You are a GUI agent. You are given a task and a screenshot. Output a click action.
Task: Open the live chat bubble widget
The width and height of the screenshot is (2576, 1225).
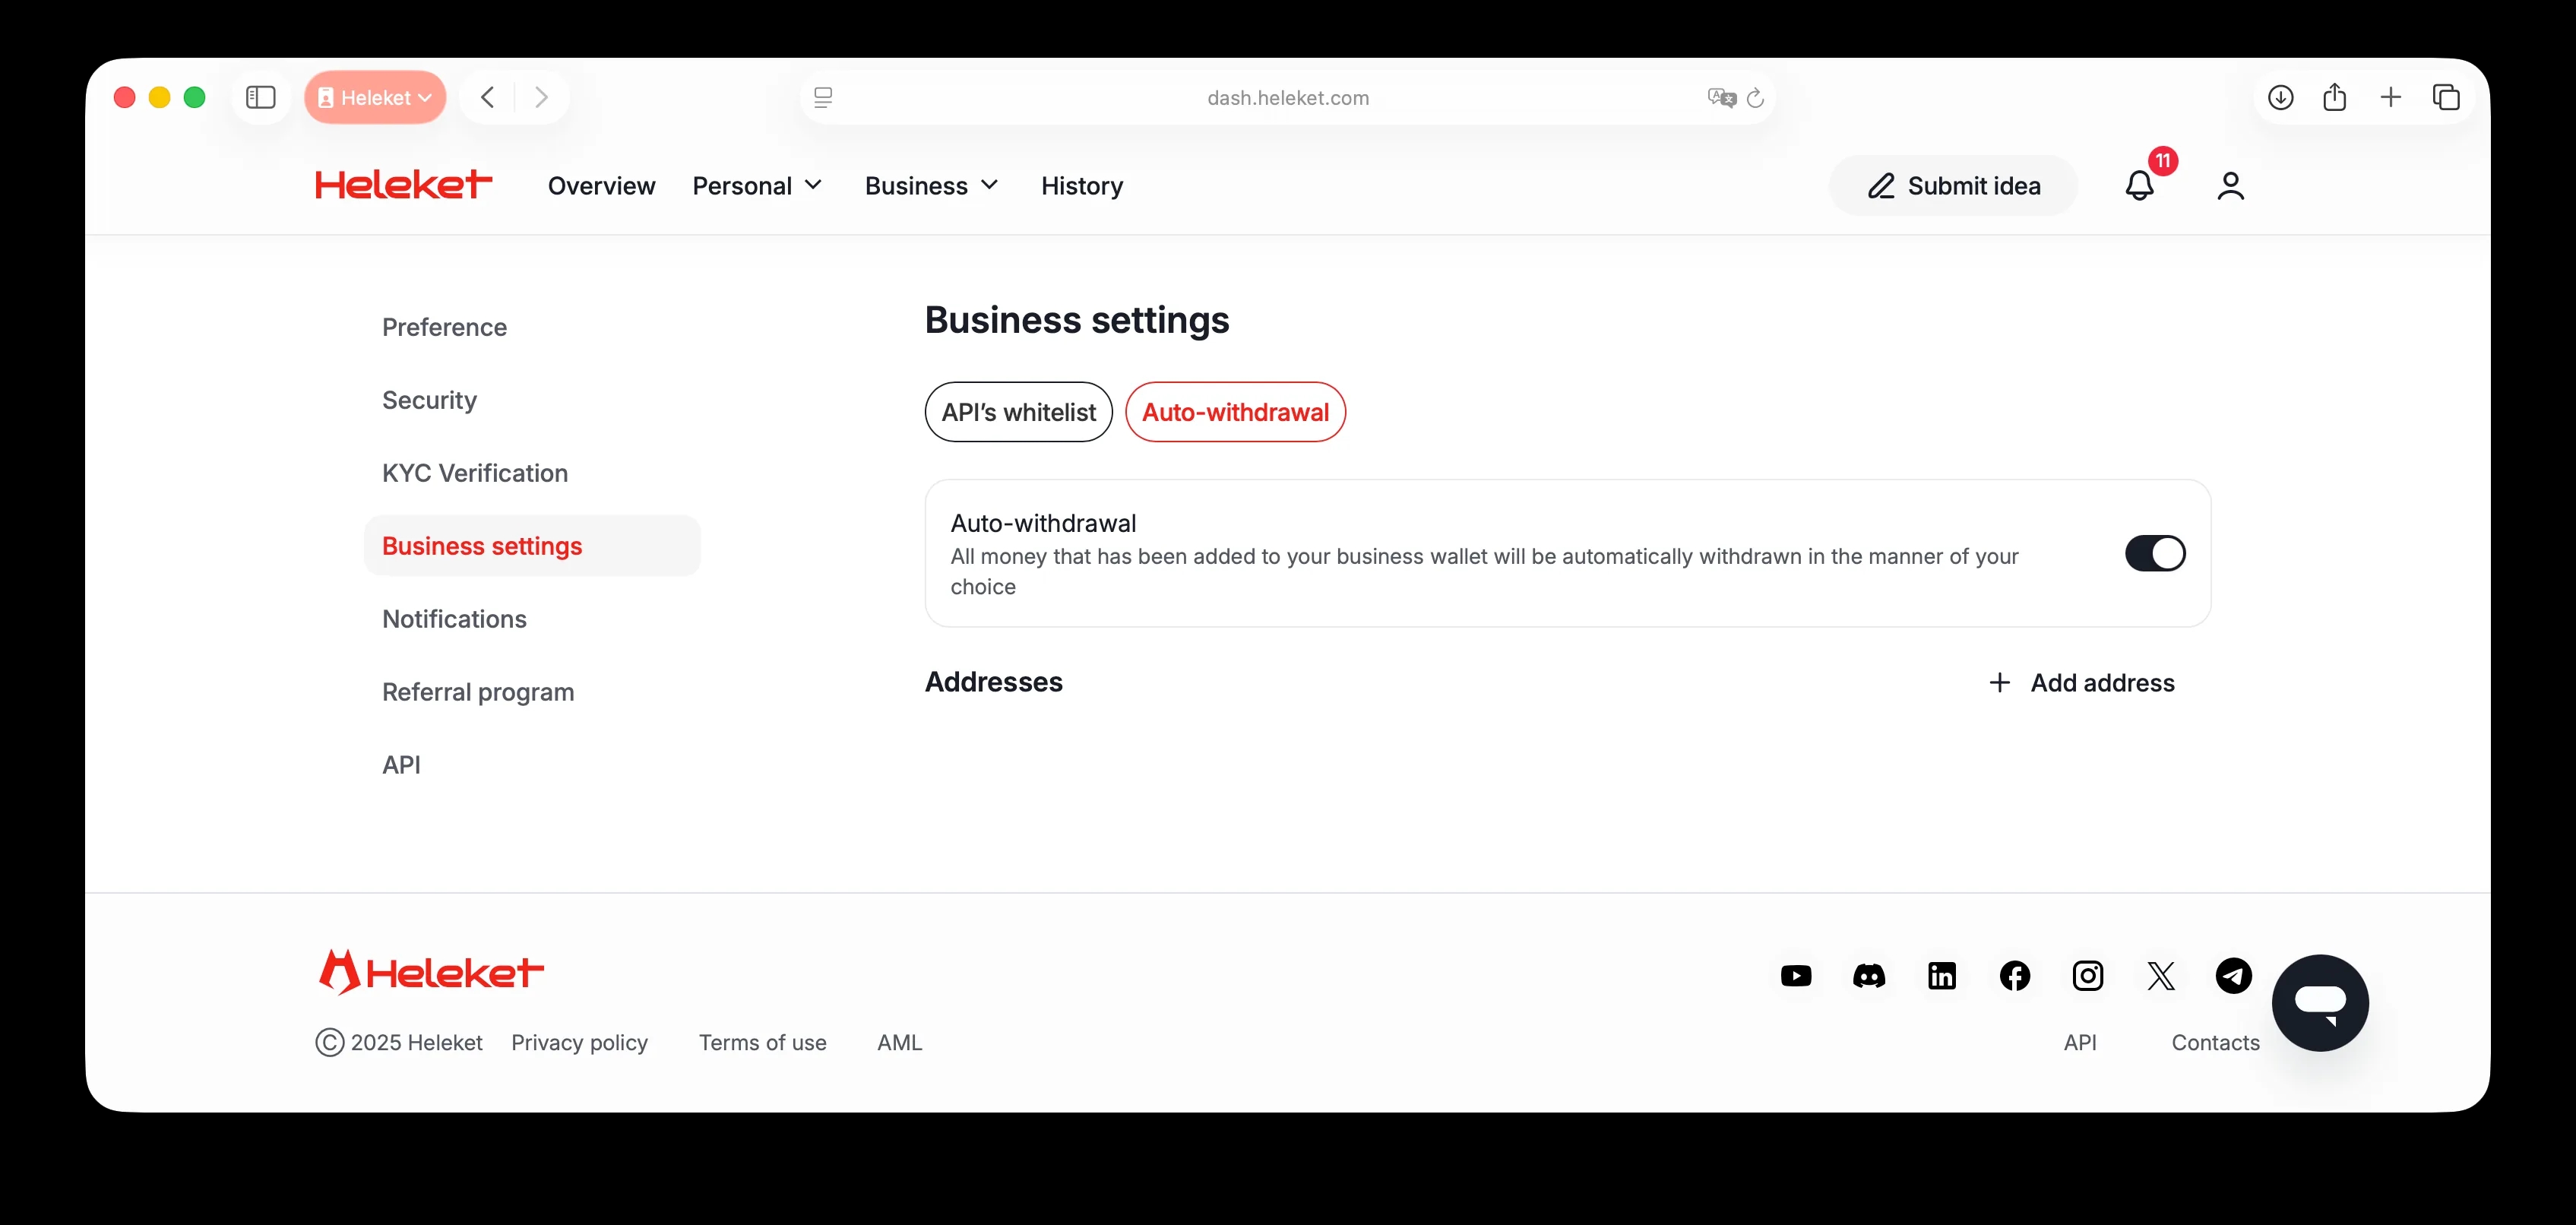point(2319,1002)
